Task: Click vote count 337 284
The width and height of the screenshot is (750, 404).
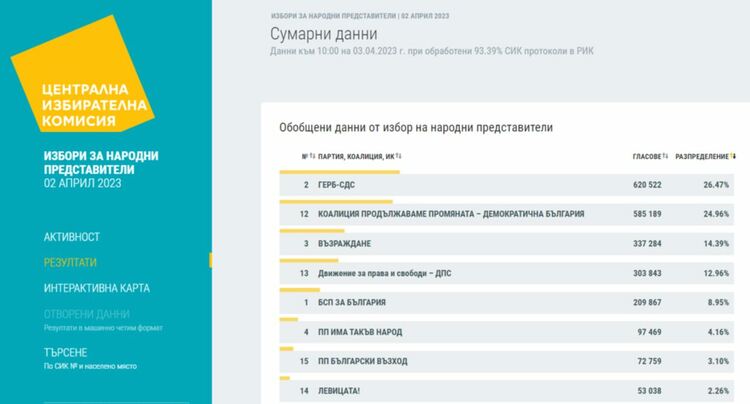Action: click(647, 243)
